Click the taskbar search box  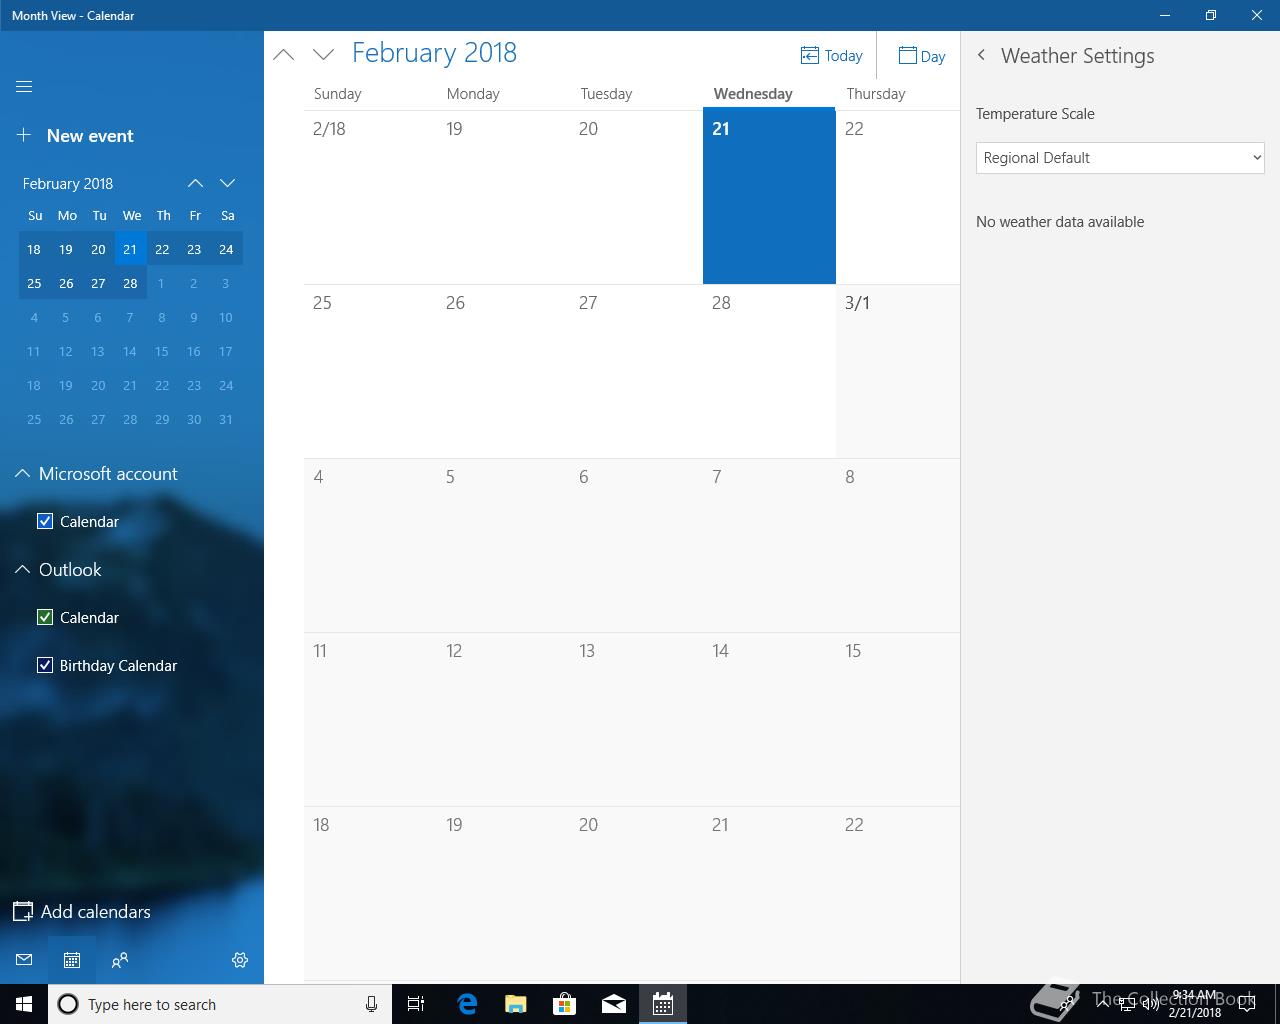click(220, 1004)
